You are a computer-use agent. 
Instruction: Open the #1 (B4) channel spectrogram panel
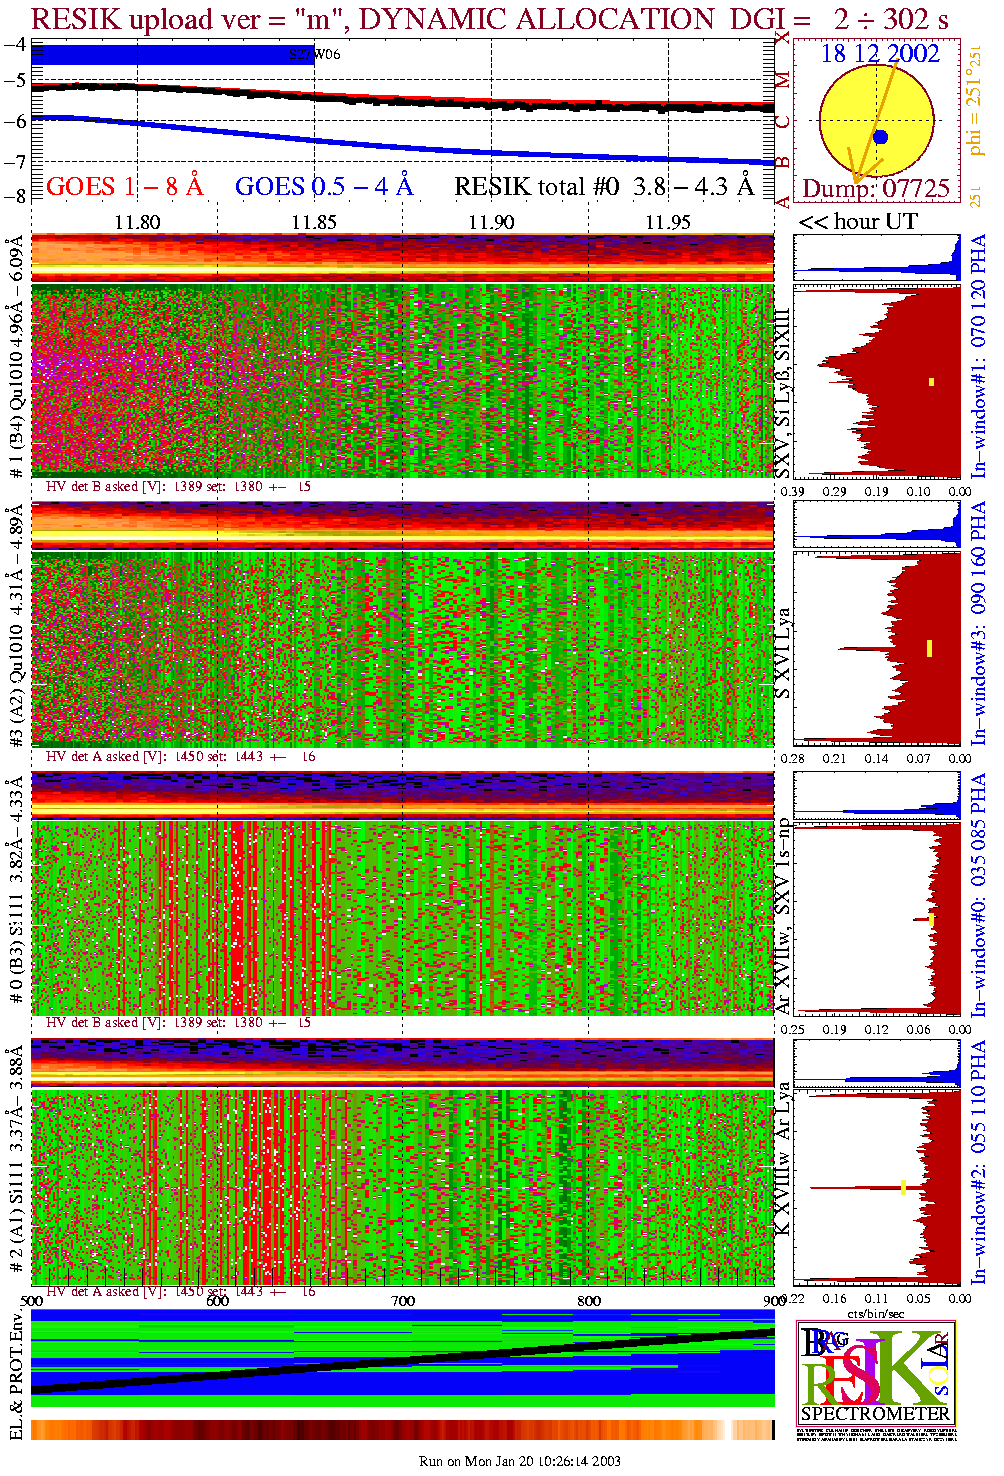403,380
